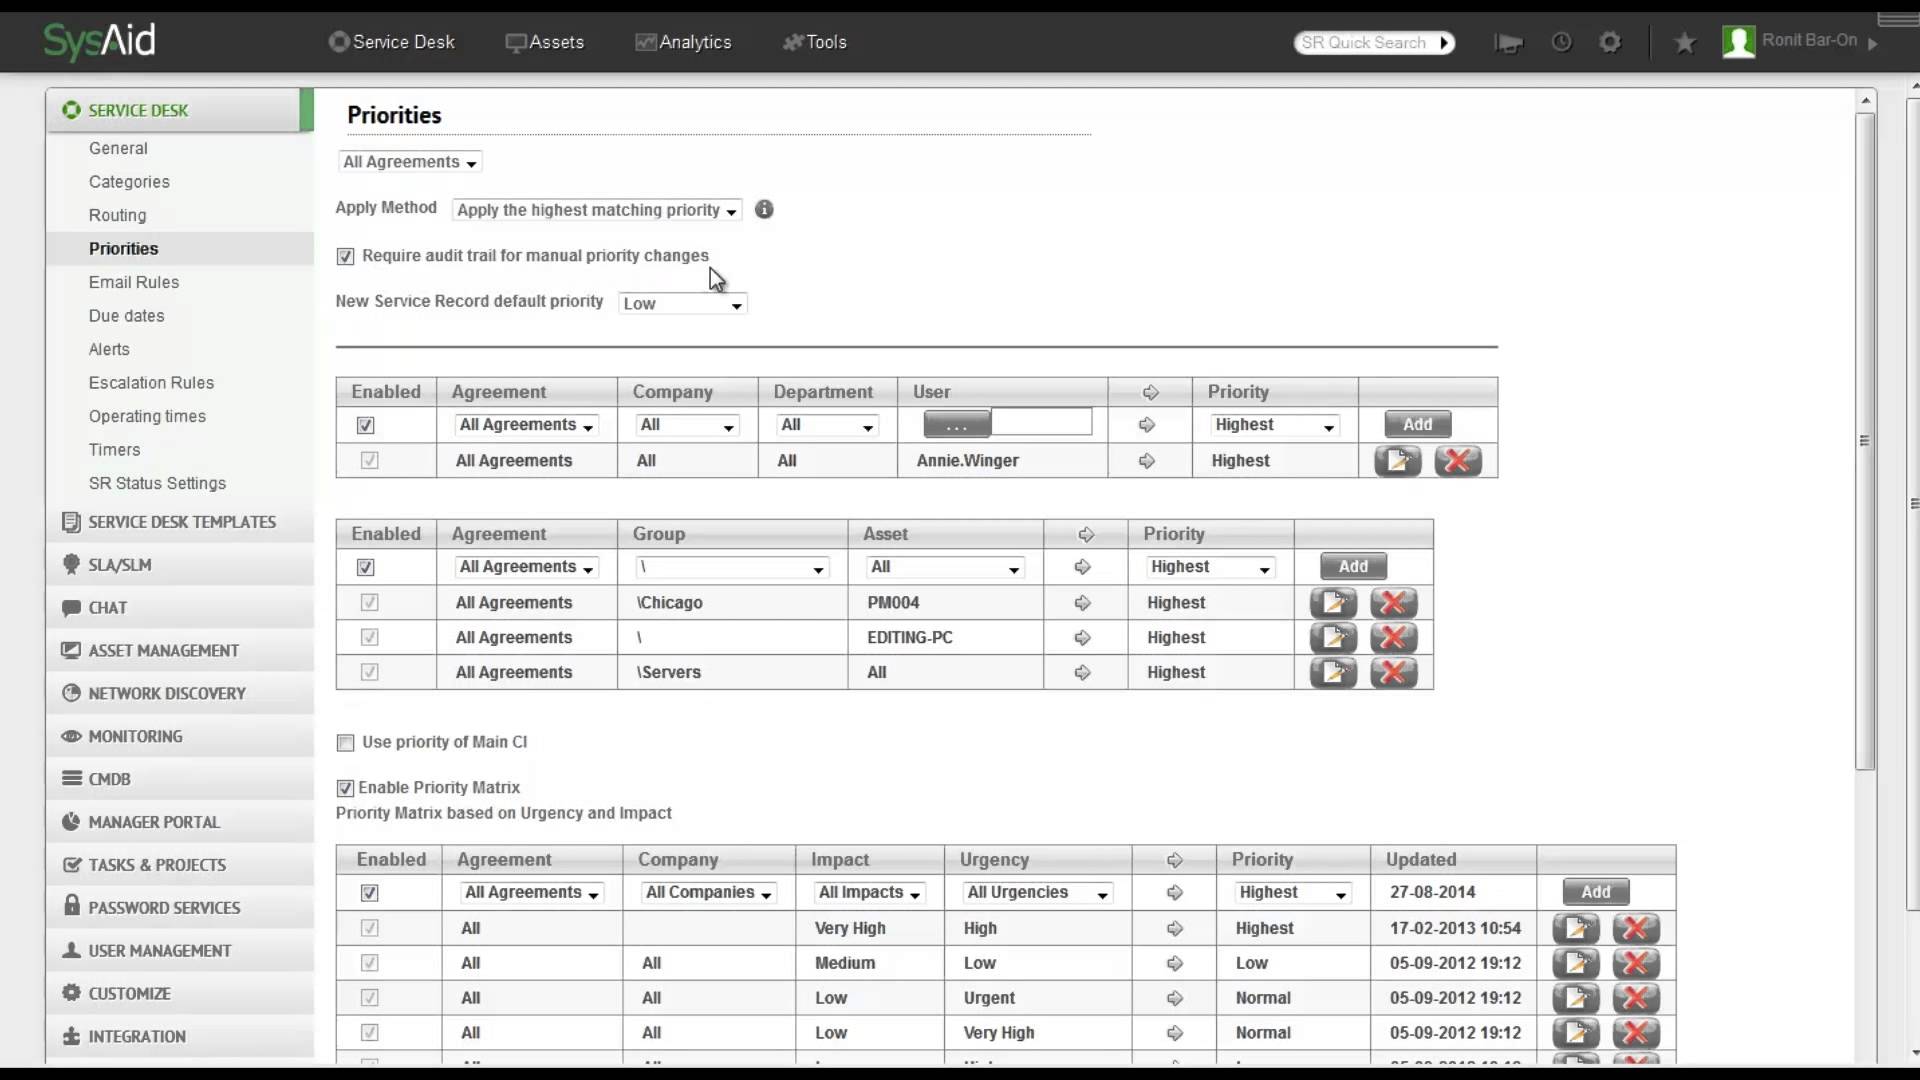Open the Assets menu
Screen dimensions: 1920x1080
pyautogui.click(x=545, y=42)
